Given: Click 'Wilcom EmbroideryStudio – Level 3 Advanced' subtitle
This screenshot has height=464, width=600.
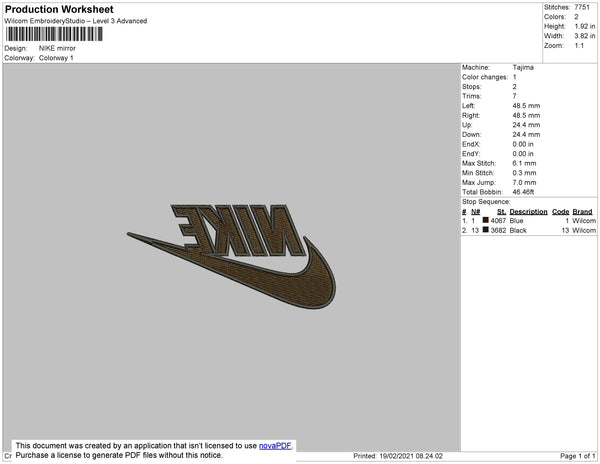Looking at the screenshot, I should pyautogui.click(x=75, y=21).
